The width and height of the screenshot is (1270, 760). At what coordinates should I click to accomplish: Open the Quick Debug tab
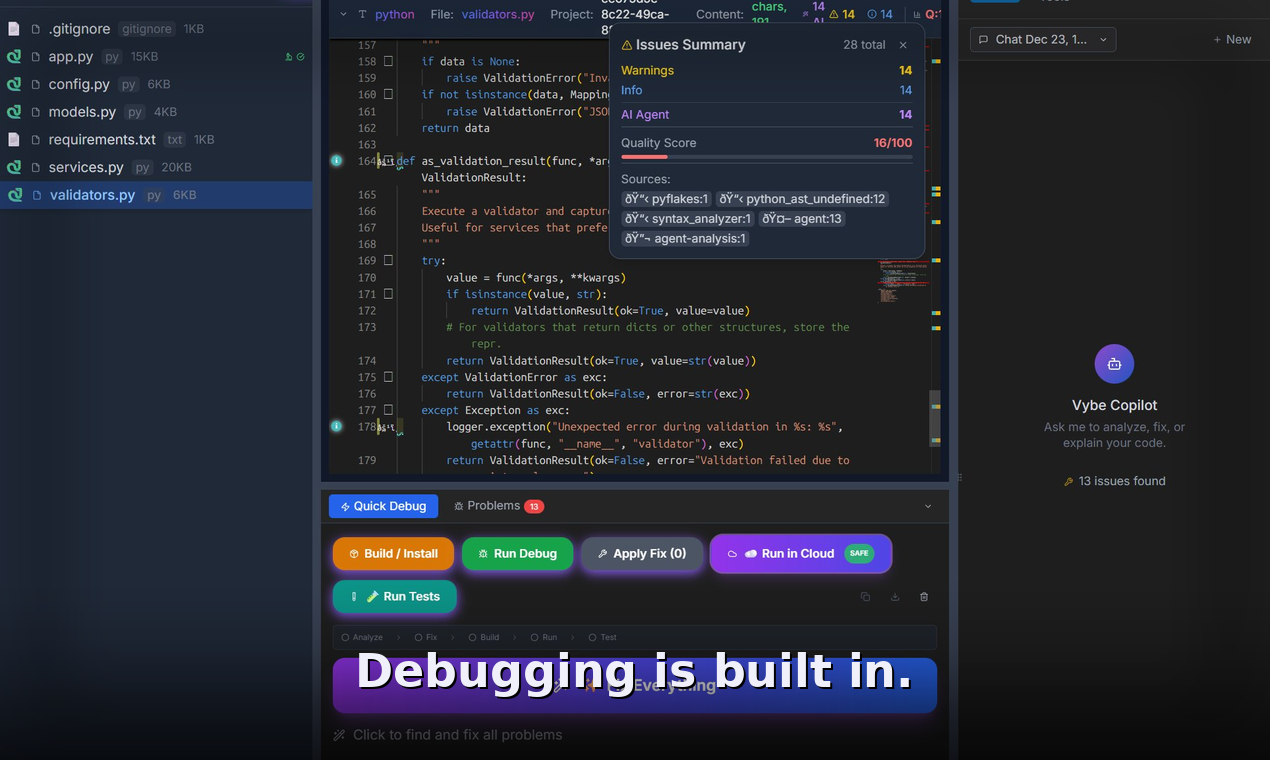pyautogui.click(x=383, y=505)
